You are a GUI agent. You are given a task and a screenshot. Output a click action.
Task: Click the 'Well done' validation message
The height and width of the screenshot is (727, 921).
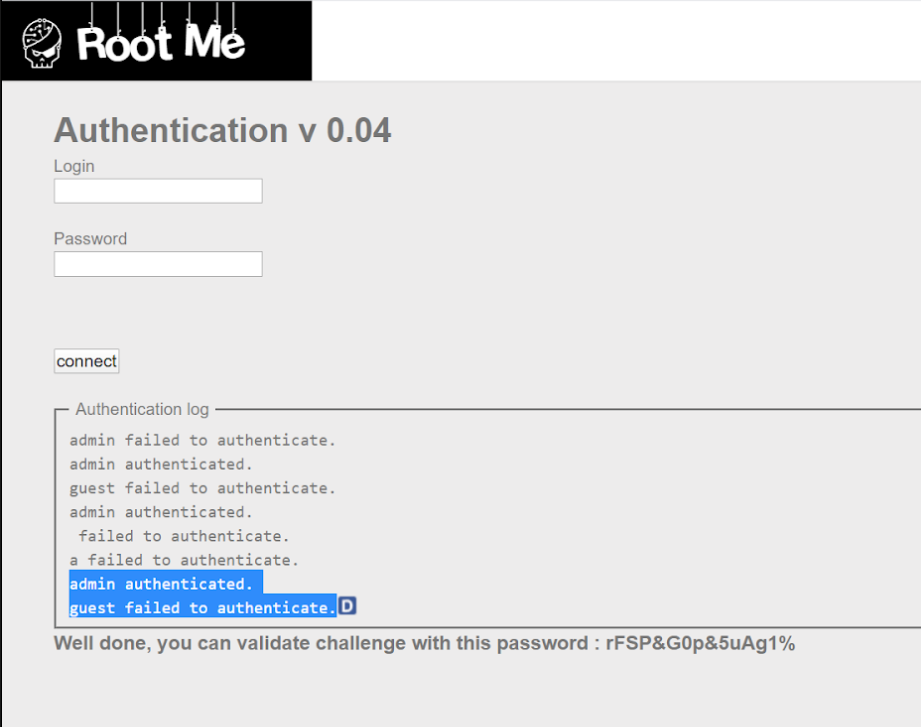(x=320, y=643)
